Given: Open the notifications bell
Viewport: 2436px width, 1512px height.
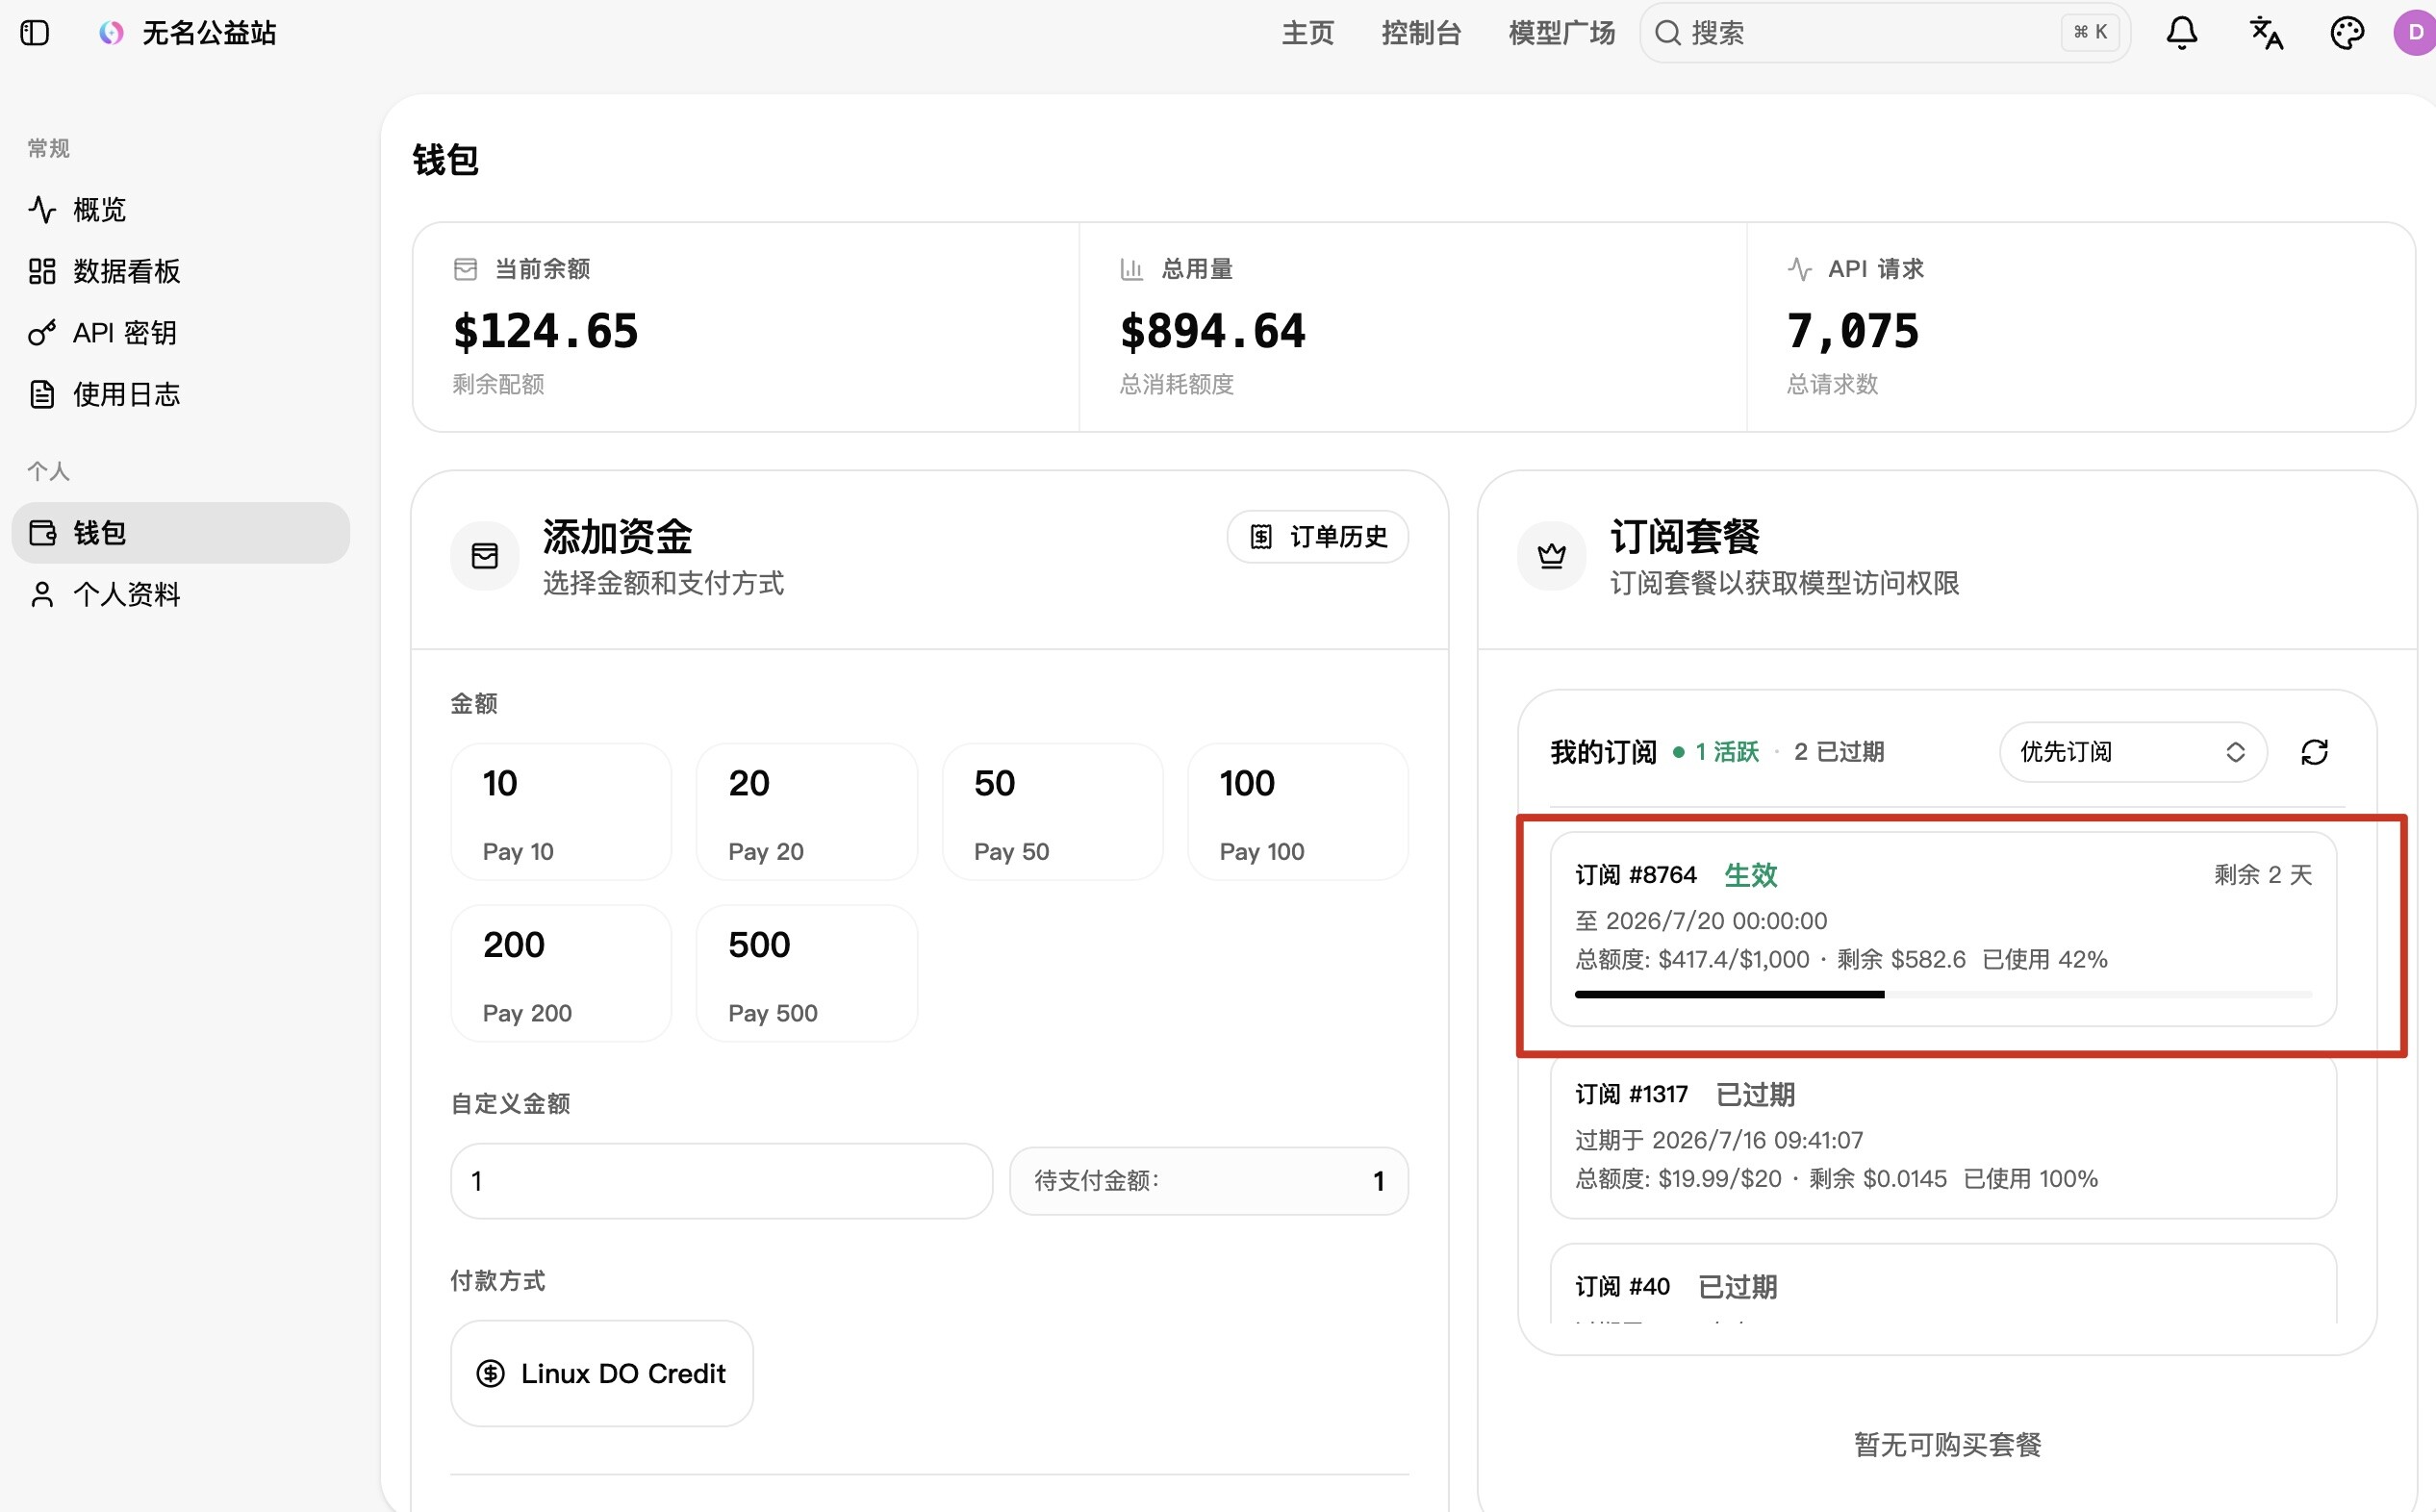Looking at the screenshot, I should tap(2181, 33).
